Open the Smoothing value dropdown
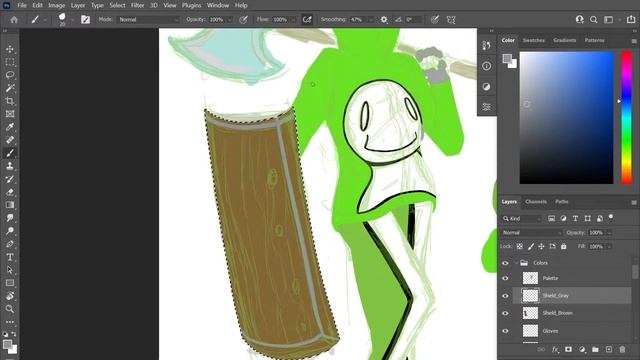 click(371, 20)
